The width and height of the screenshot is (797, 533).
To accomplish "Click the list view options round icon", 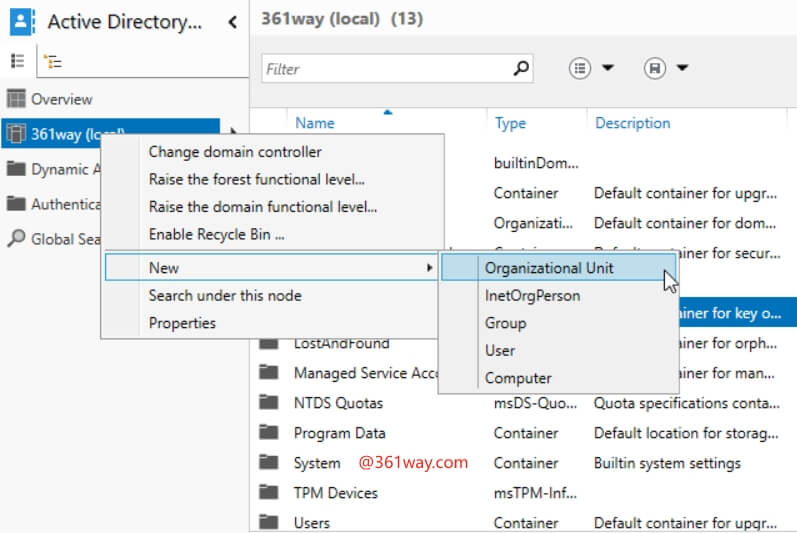I will (x=580, y=68).
